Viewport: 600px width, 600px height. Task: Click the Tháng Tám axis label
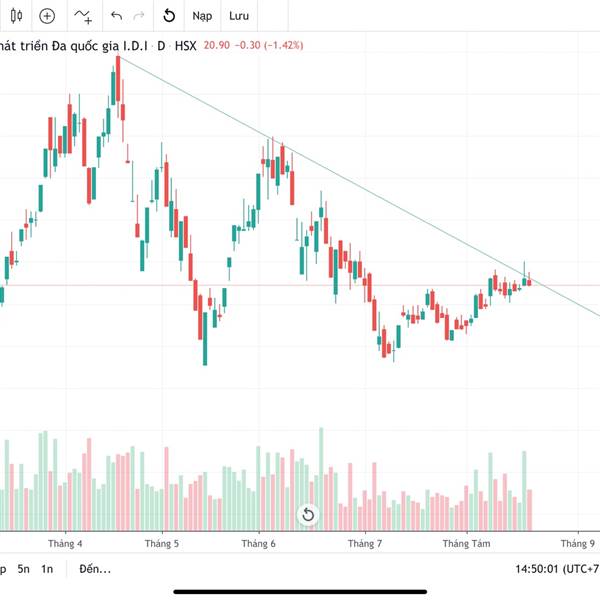click(x=466, y=544)
